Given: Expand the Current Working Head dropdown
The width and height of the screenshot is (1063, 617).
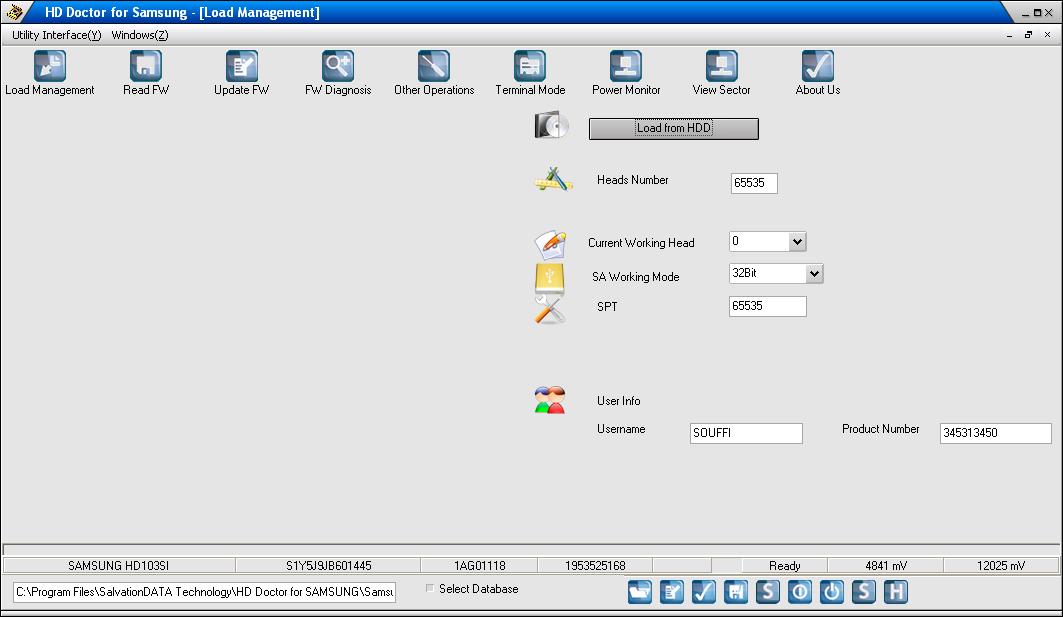Looking at the screenshot, I should [x=797, y=241].
